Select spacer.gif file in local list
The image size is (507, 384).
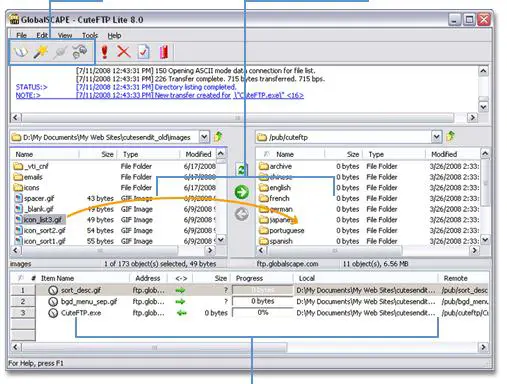point(34,198)
